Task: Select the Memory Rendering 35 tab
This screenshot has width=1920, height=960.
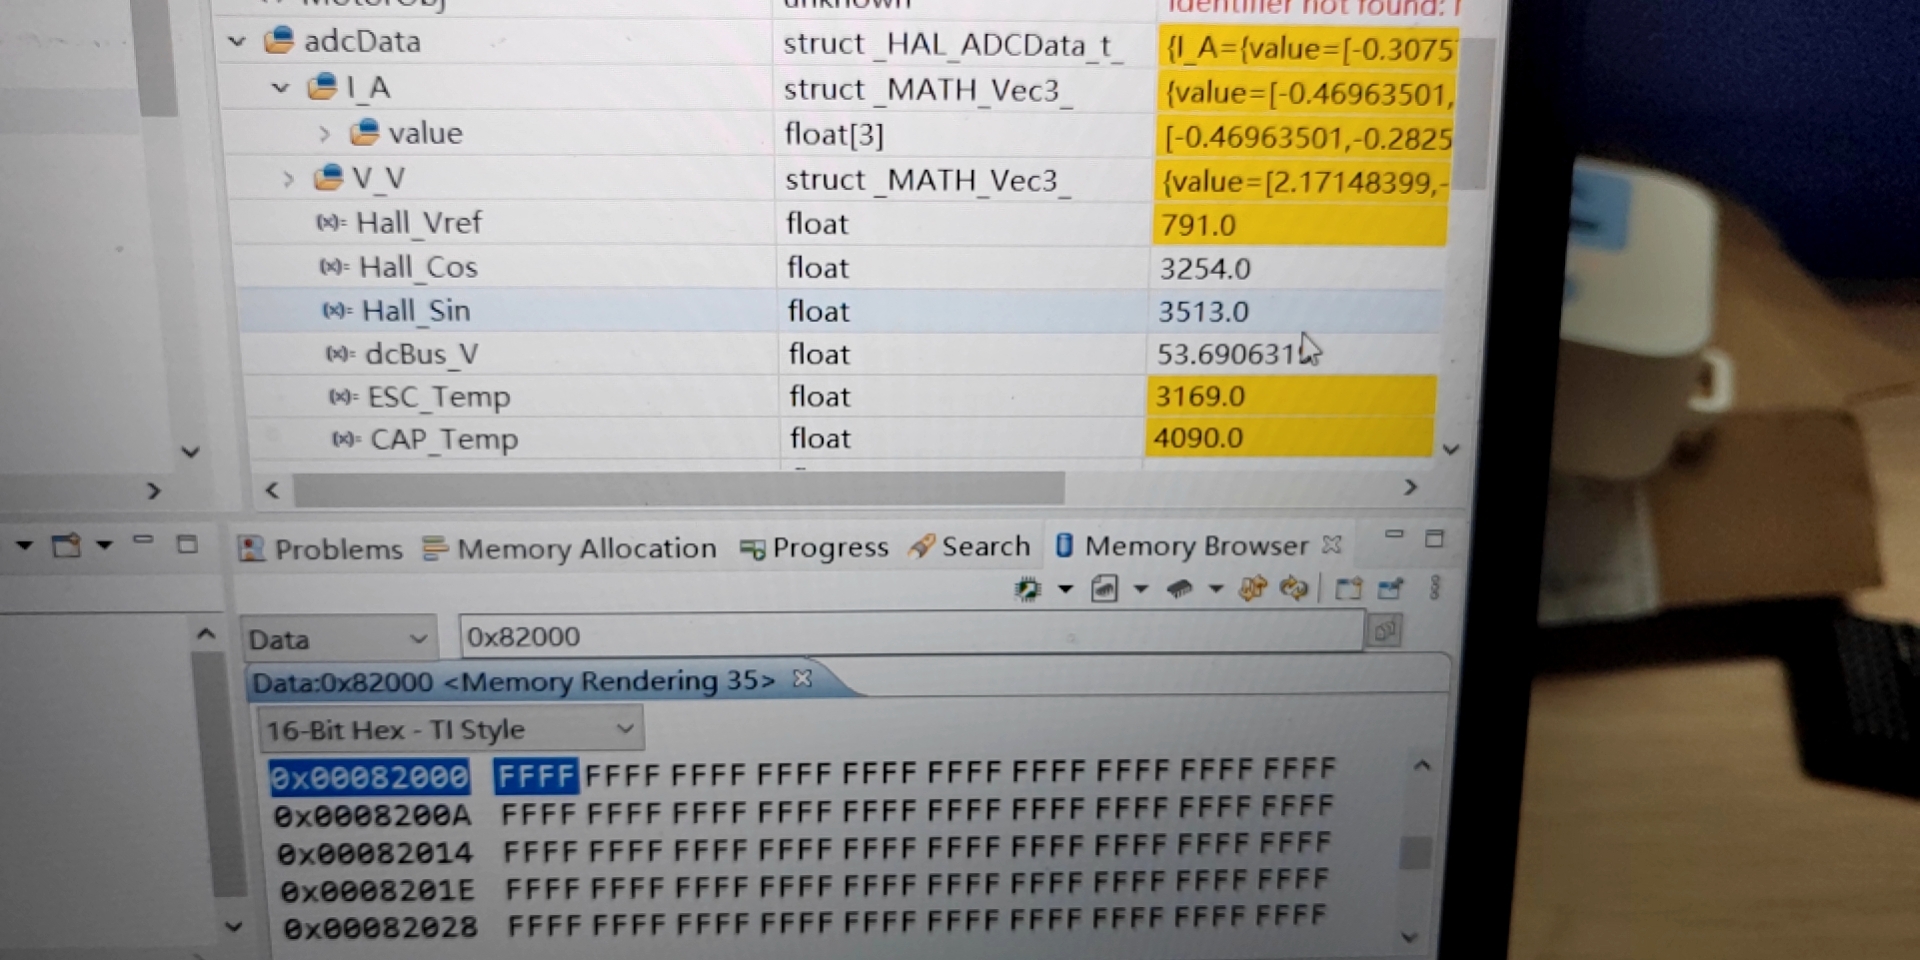Action: (513, 682)
